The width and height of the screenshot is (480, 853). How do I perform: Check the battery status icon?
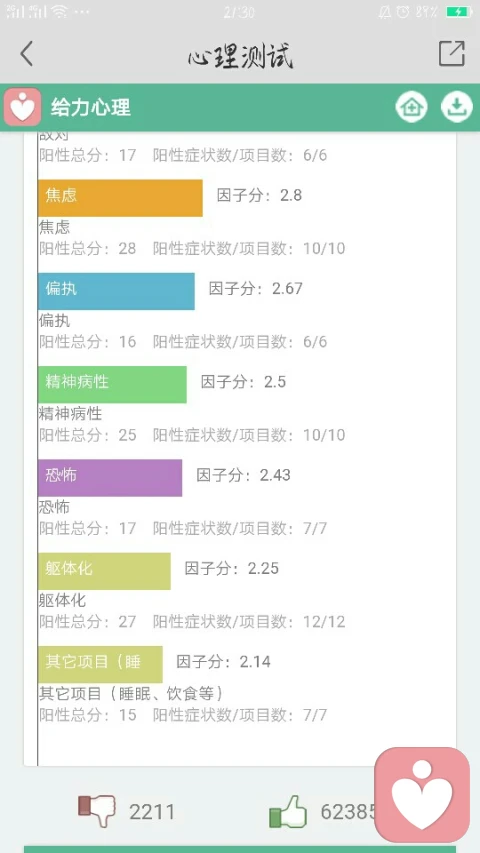point(459,11)
